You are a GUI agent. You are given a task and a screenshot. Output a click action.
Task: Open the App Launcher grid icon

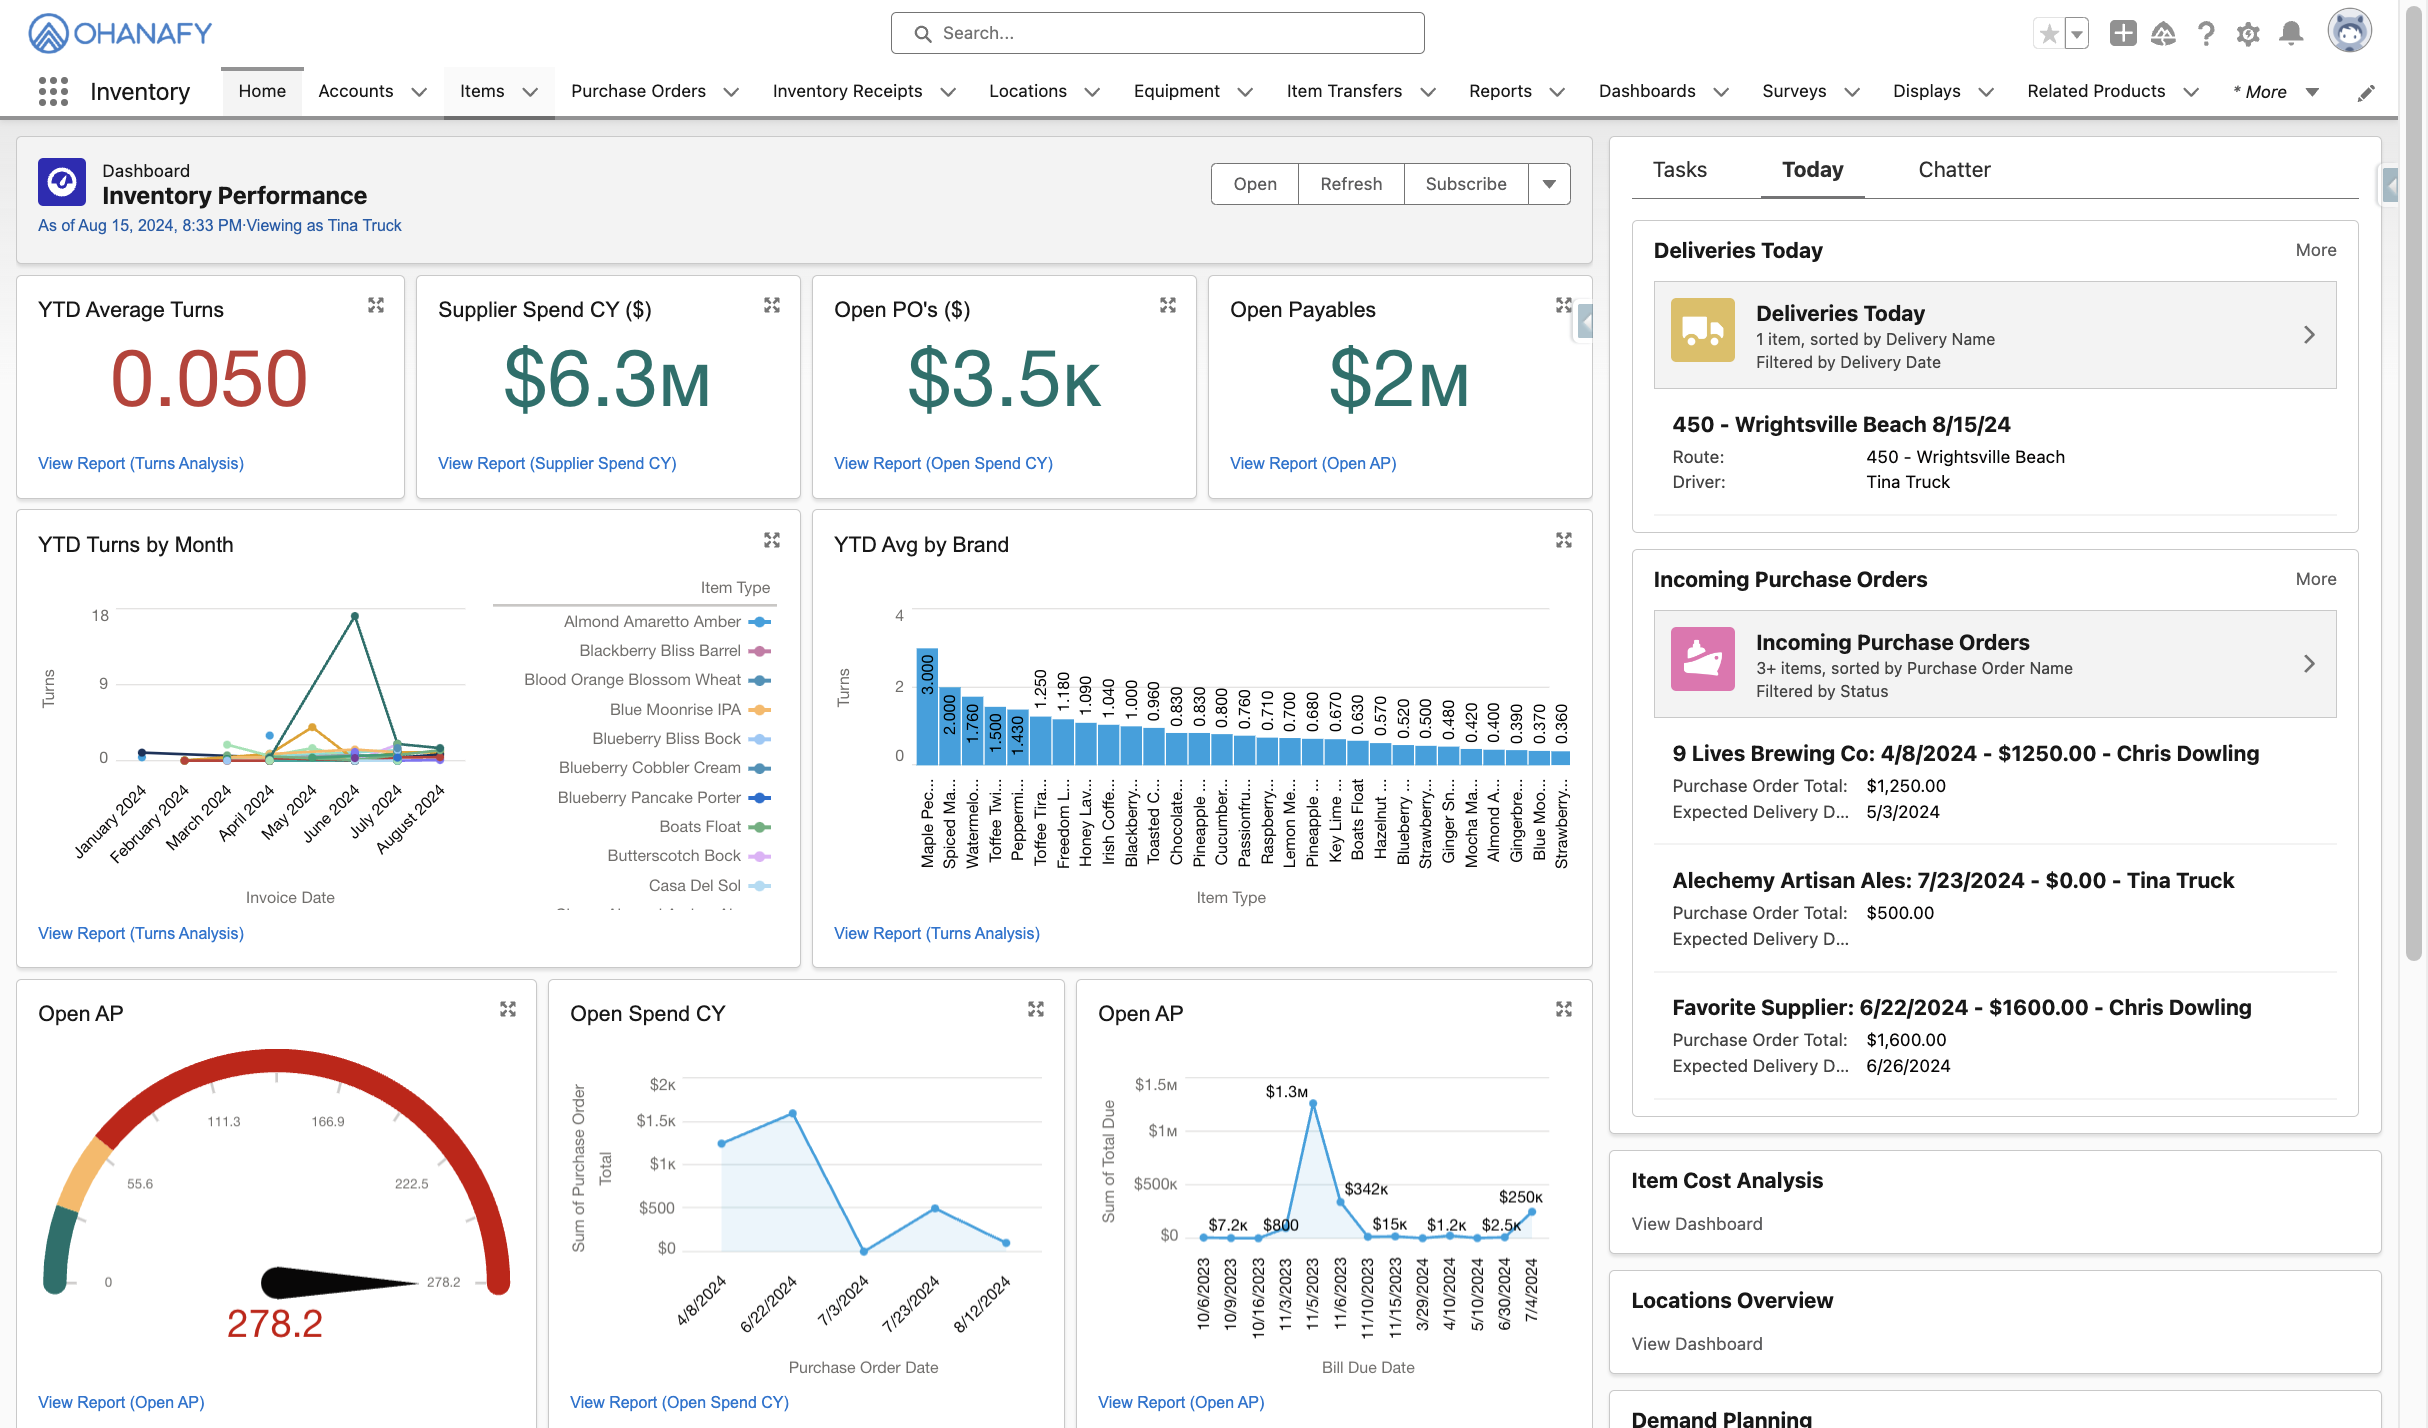53,92
